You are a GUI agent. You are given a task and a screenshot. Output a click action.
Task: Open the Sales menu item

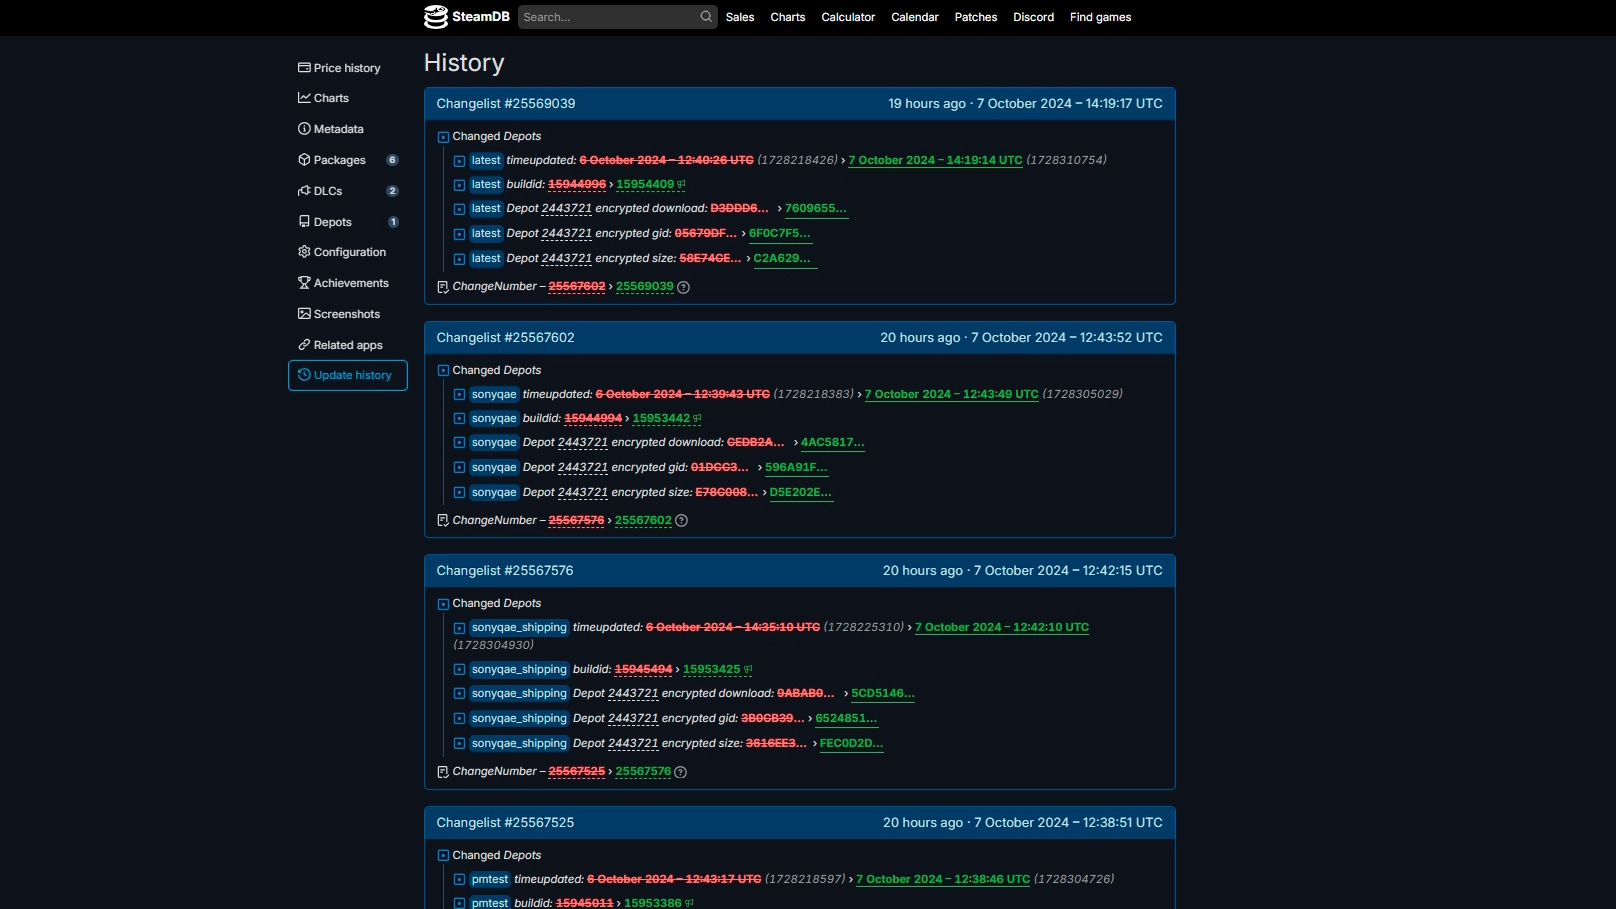coord(740,17)
